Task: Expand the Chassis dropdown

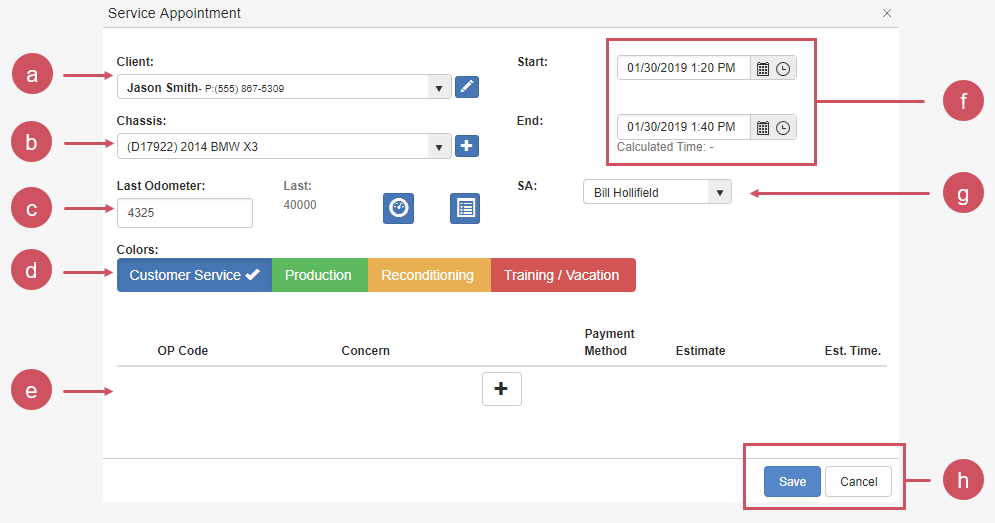Action: click(x=438, y=147)
